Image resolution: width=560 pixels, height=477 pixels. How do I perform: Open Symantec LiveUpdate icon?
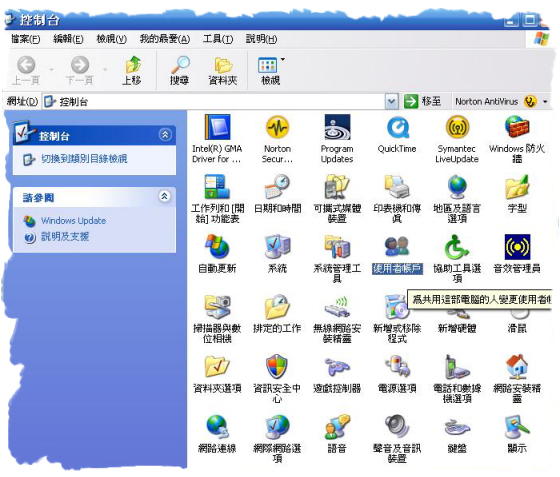[x=457, y=127]
